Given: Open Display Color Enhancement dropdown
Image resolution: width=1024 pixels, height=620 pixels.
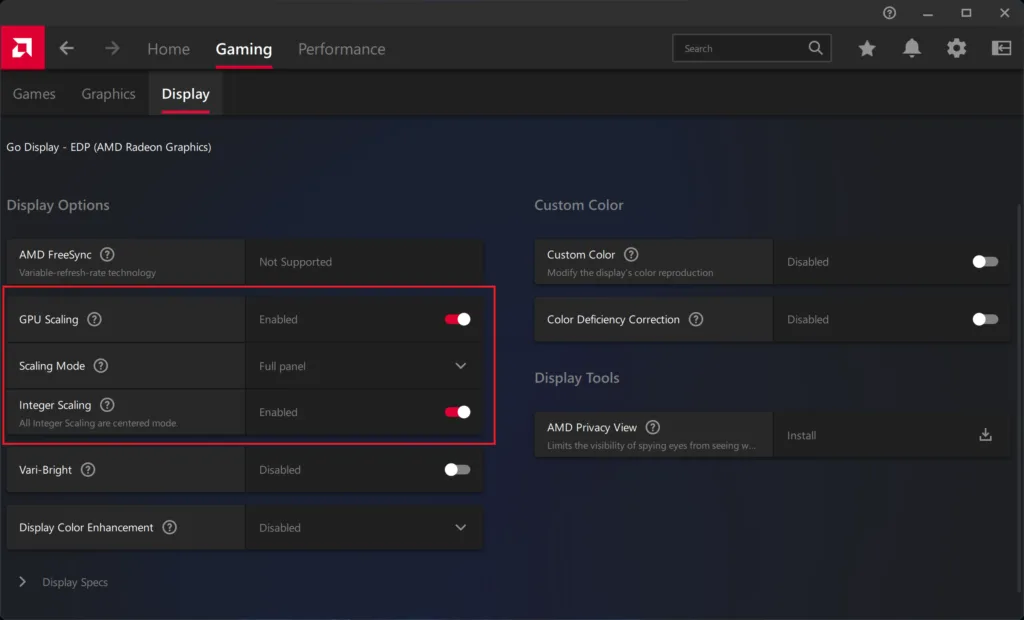Looking at the screenshot, I should (x=364, y=527).
